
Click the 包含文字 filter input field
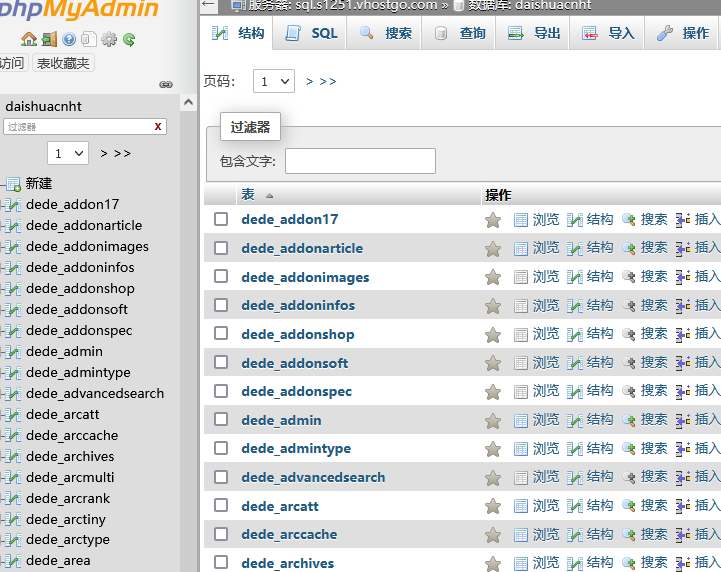coord(360,161)
